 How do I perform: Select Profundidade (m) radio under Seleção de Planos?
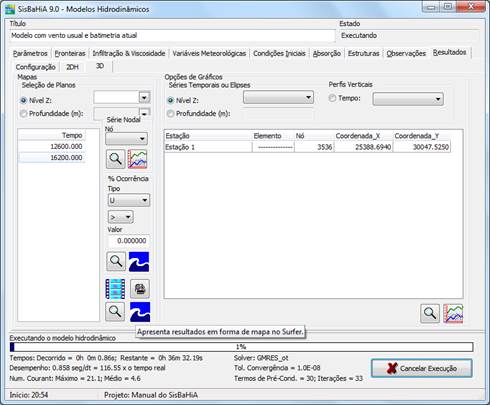click(23, 114)
